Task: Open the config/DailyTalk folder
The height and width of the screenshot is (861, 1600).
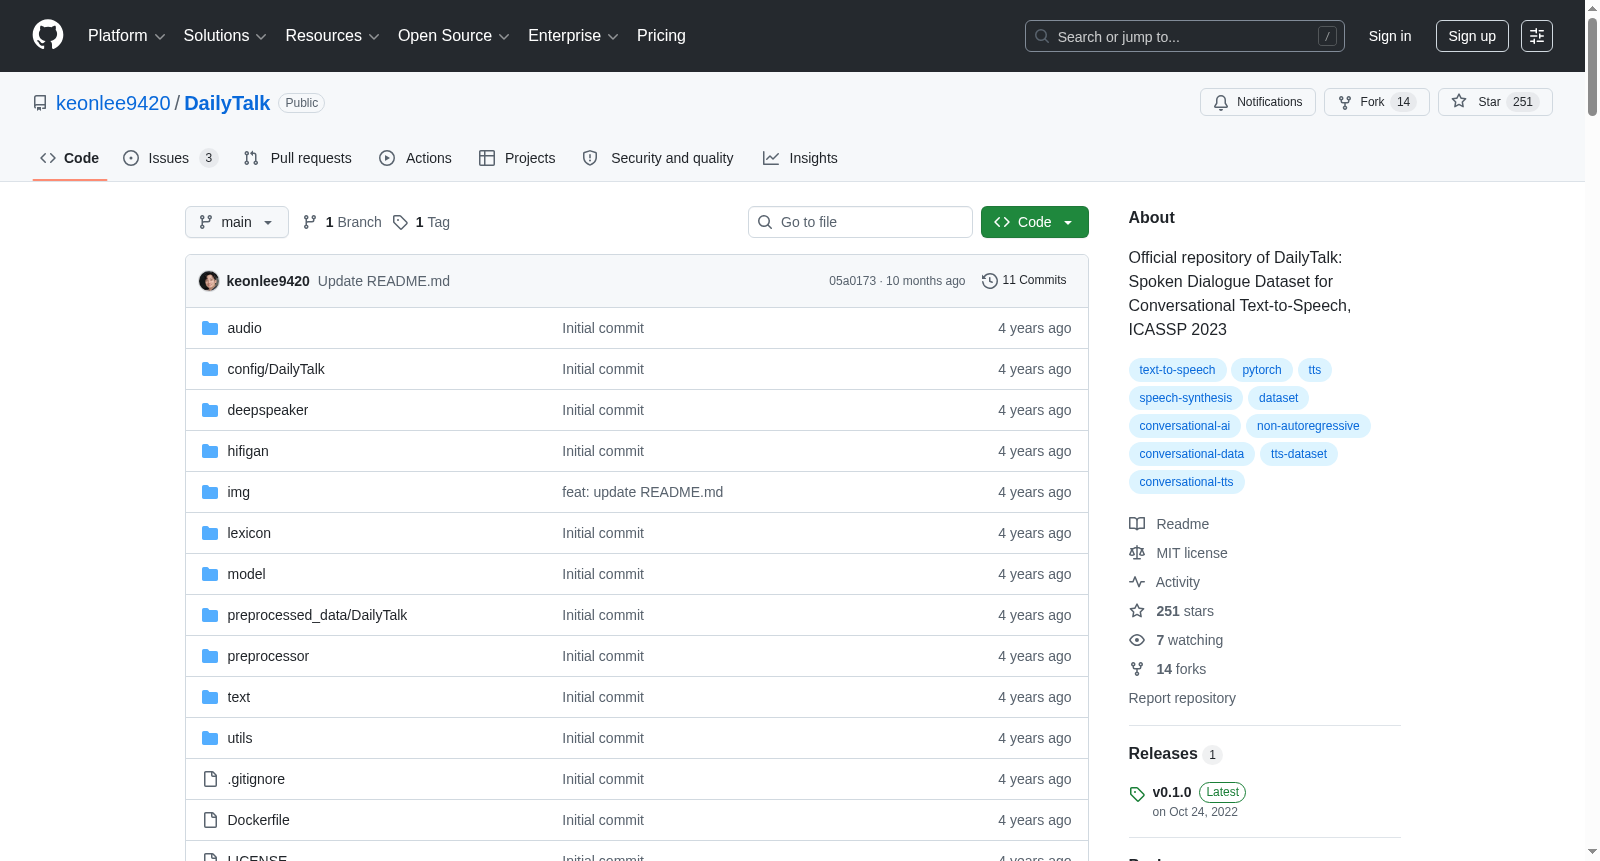Action: pyautogui.click(x=276, y=369)
